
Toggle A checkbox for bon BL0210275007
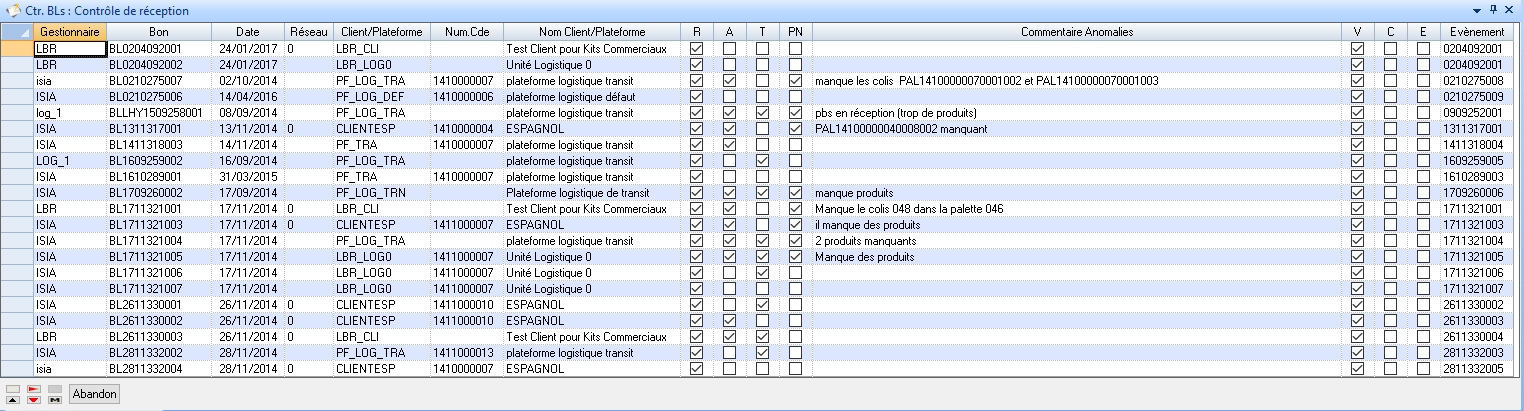click(729, 80)
